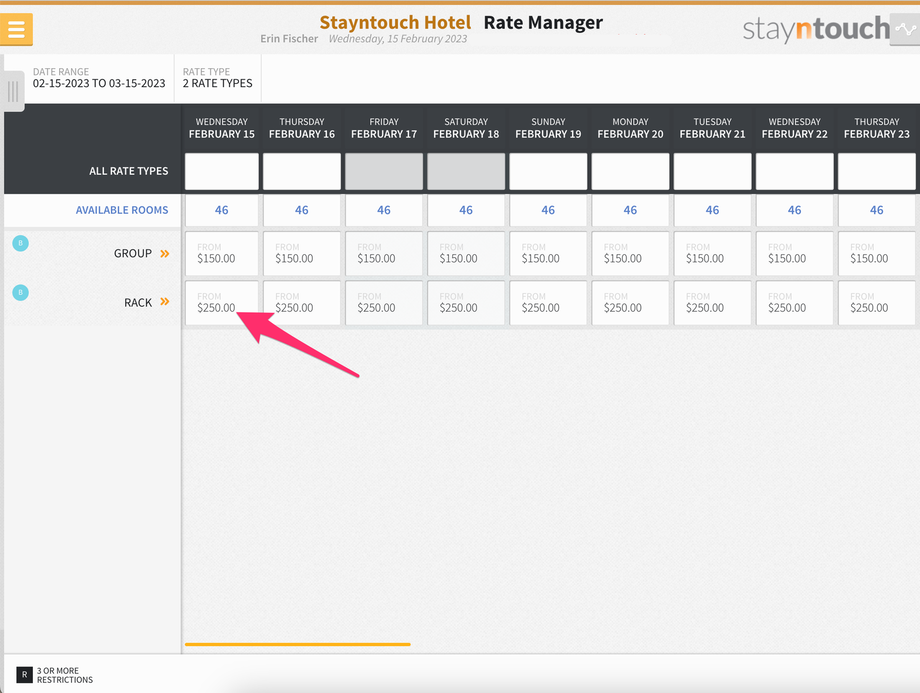
Task: Open All Rate Types cell for February 16
Action: point(302,171)
